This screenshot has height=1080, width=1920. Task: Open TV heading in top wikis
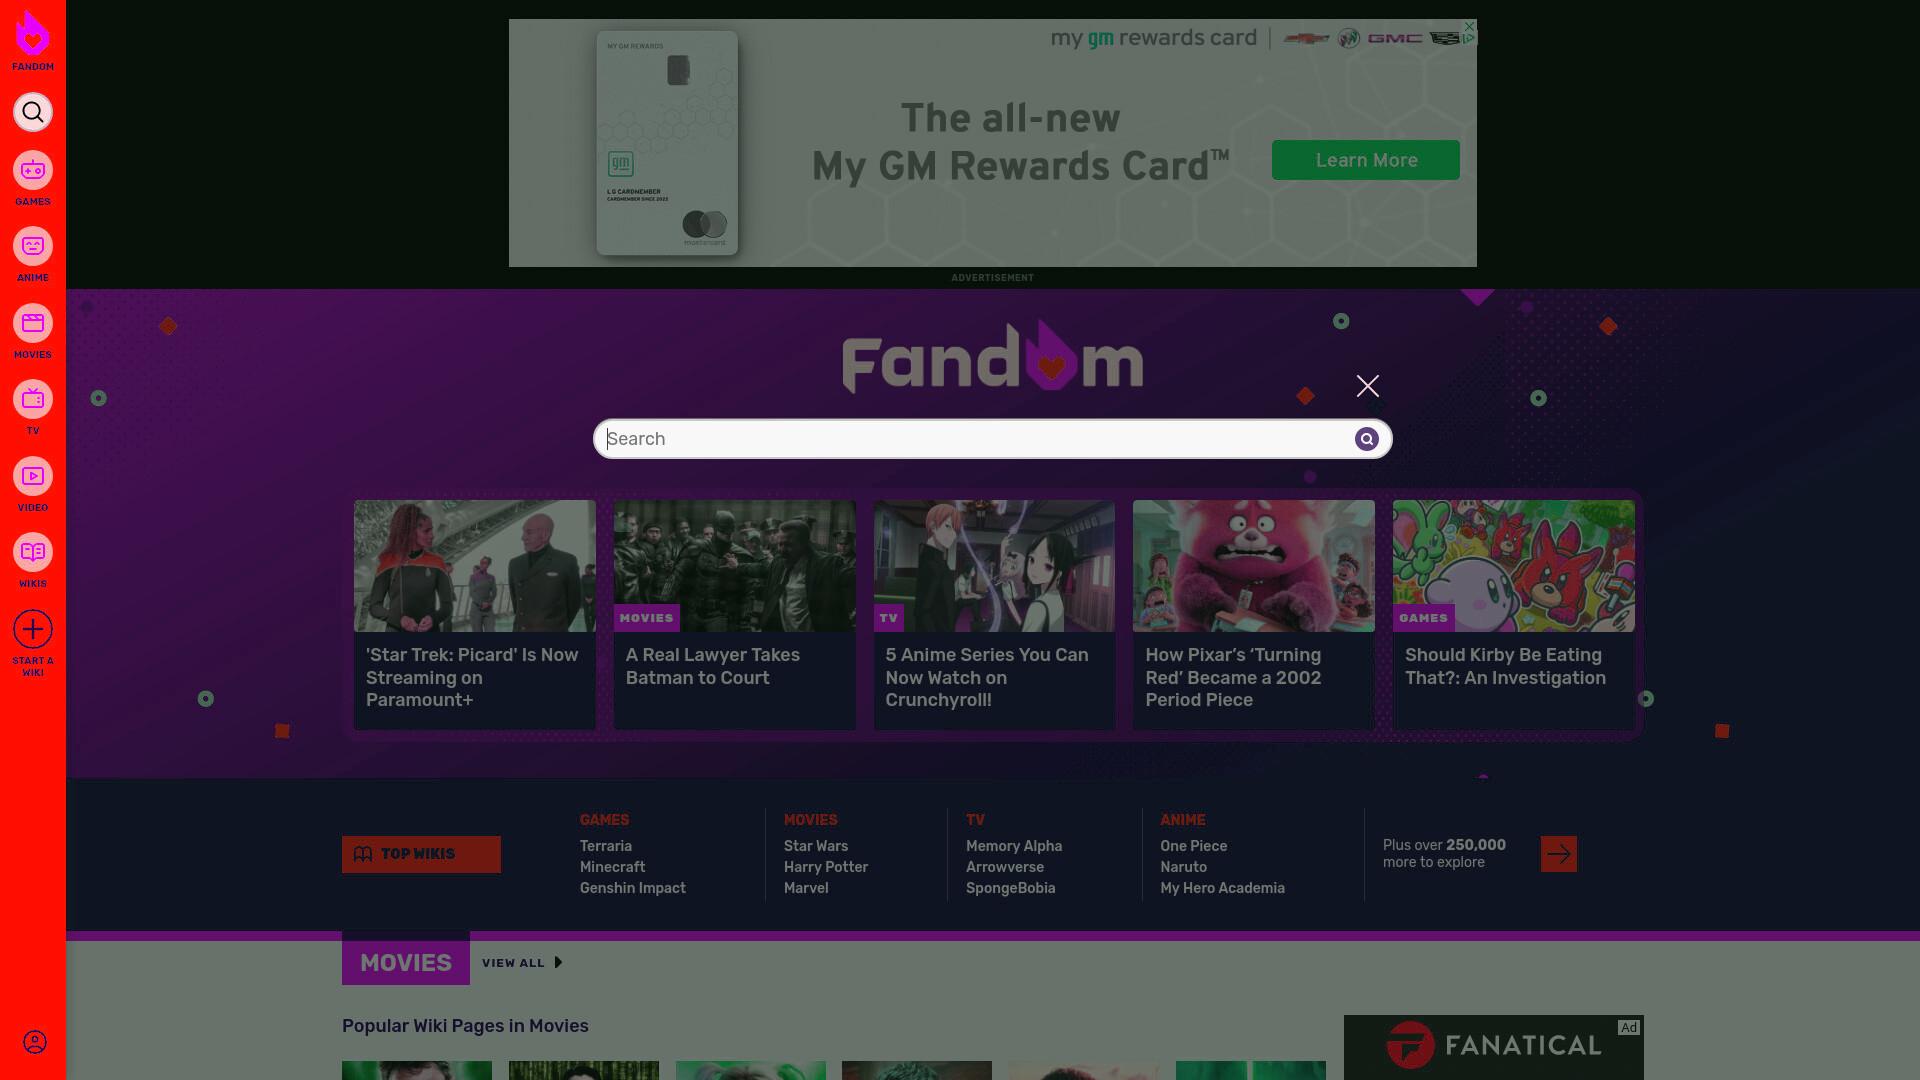click(x=976, y=820)
